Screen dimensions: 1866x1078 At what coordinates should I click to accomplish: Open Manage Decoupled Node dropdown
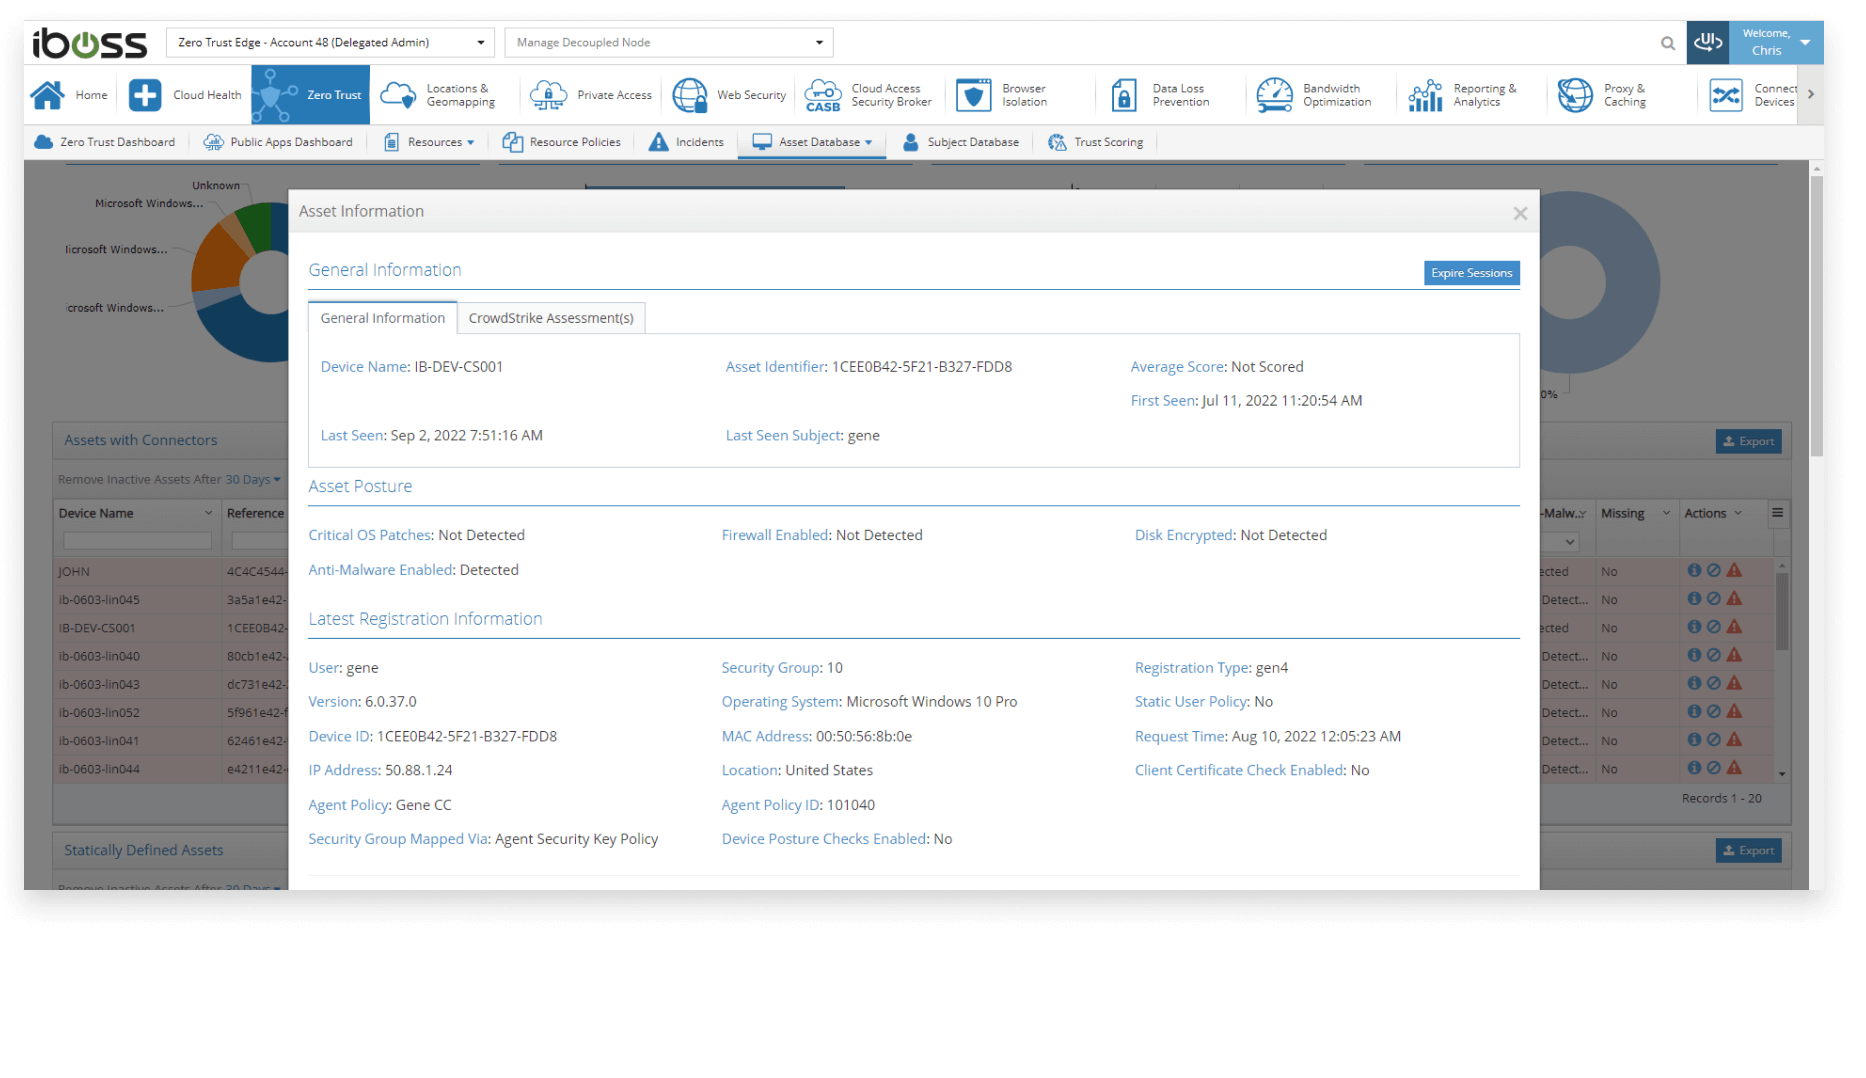(669, 42)
